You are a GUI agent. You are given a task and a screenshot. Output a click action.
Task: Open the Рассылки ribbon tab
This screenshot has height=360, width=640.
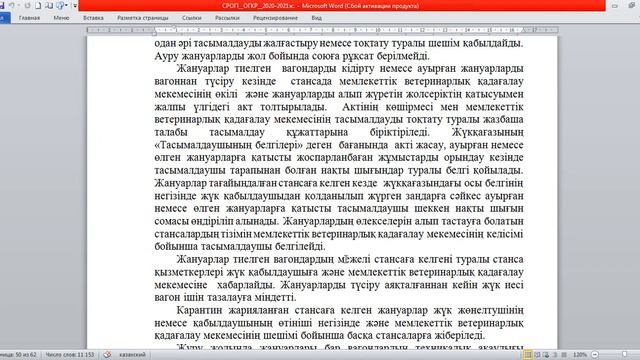click(227, 18)
